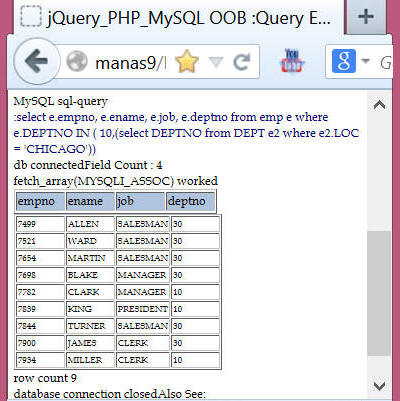This screenshot has width=400, height=401.
Task: Click cell KING
Action: (90, 309)
